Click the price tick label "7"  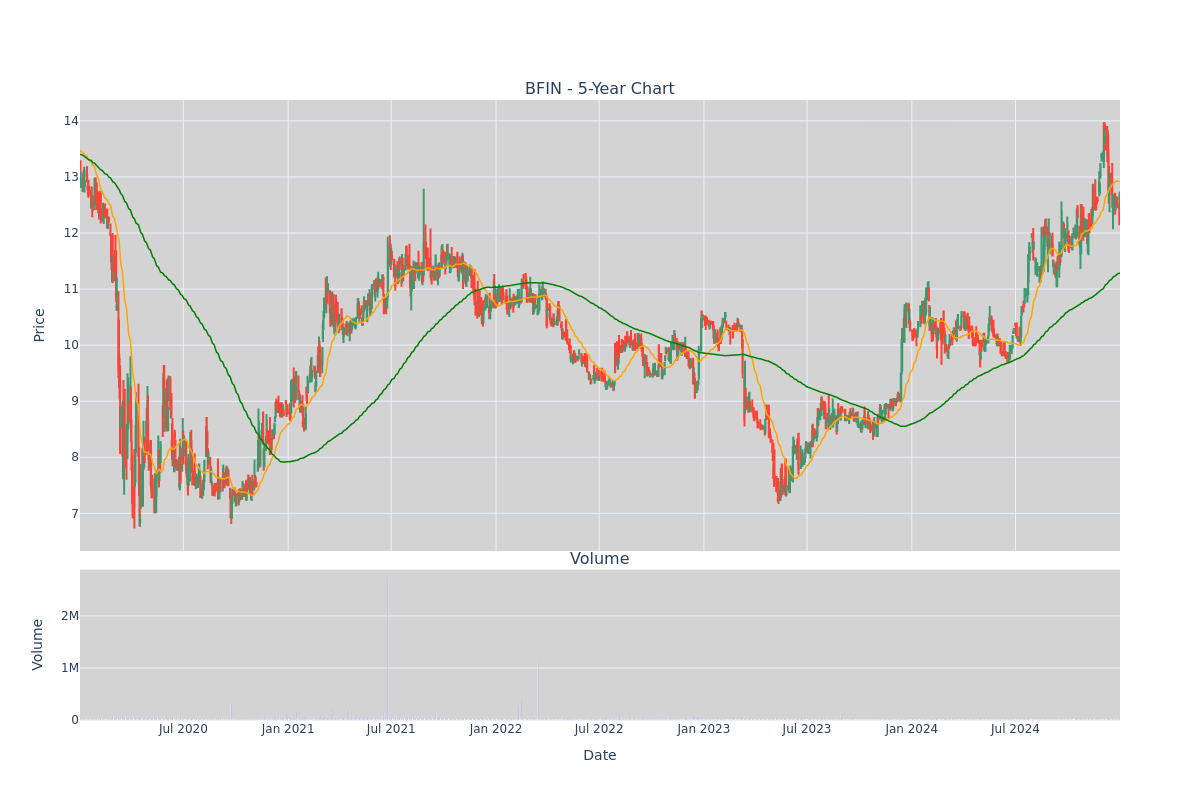point(75,513)
